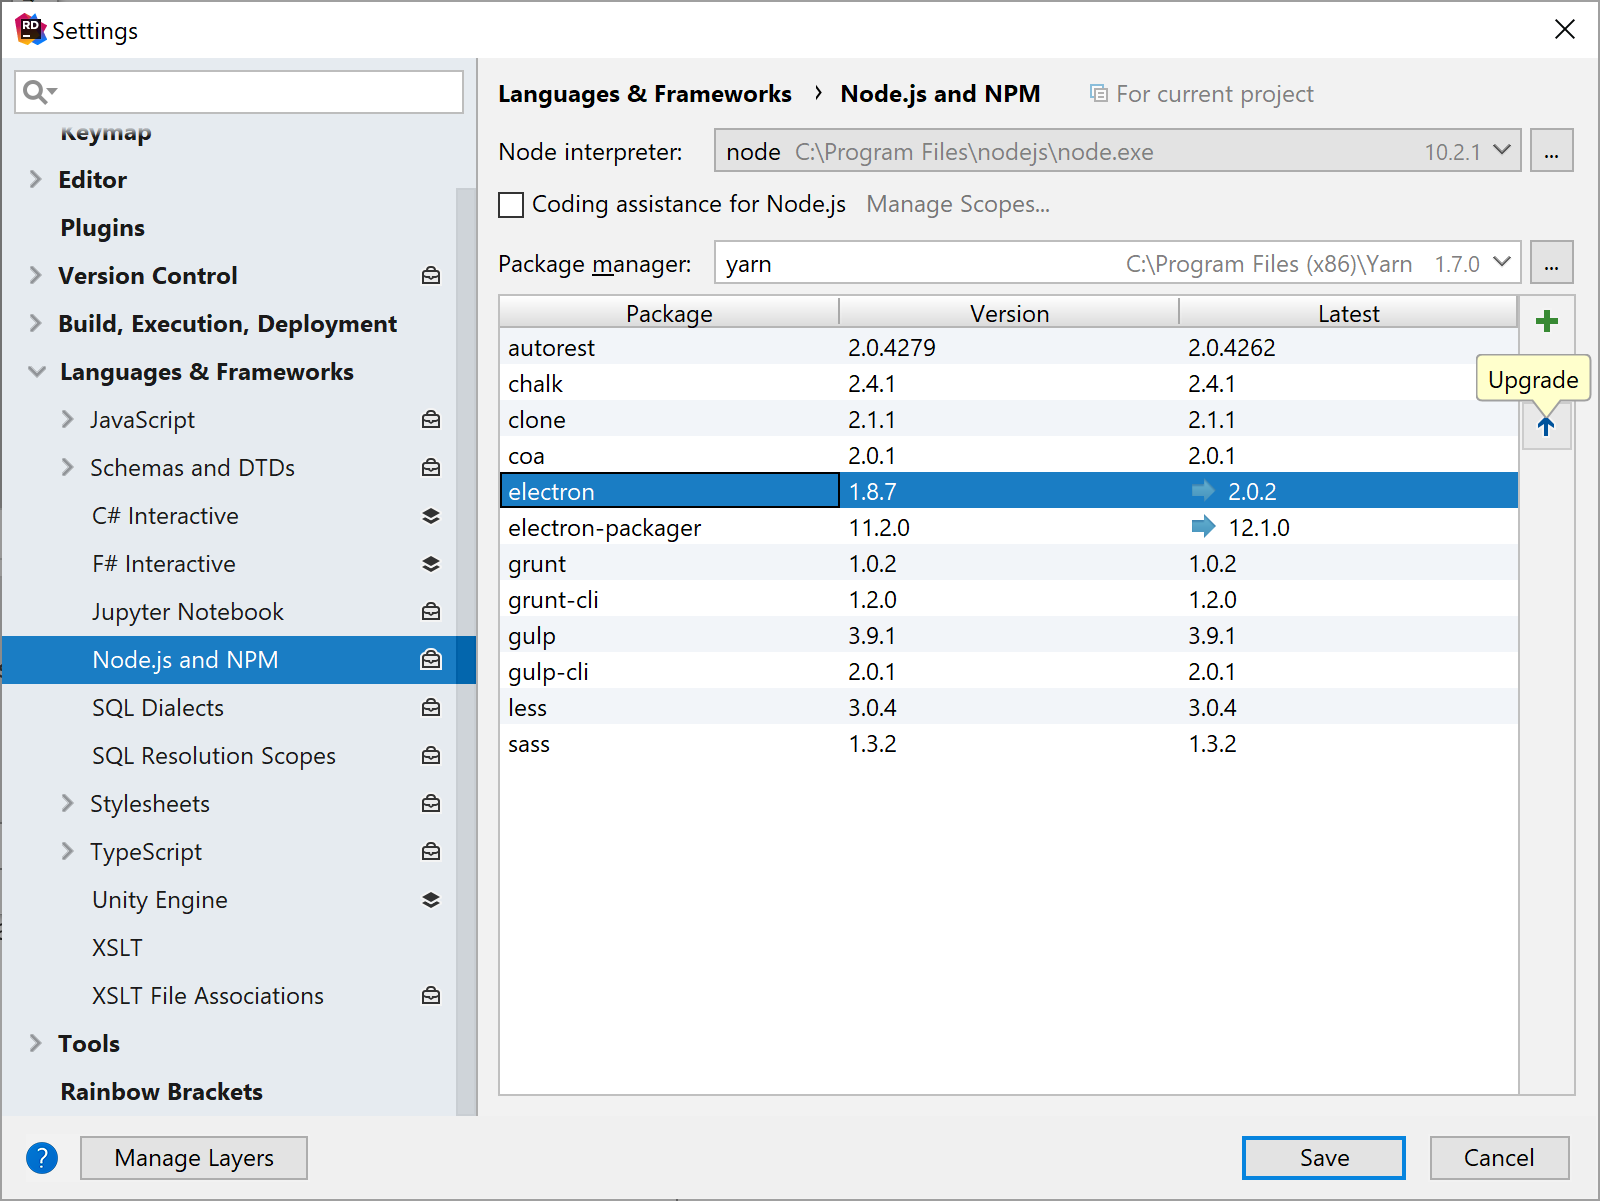Click layers icon next to C# Interactive
Viewport: 1600px width, 1201px height.
(431, 516)
